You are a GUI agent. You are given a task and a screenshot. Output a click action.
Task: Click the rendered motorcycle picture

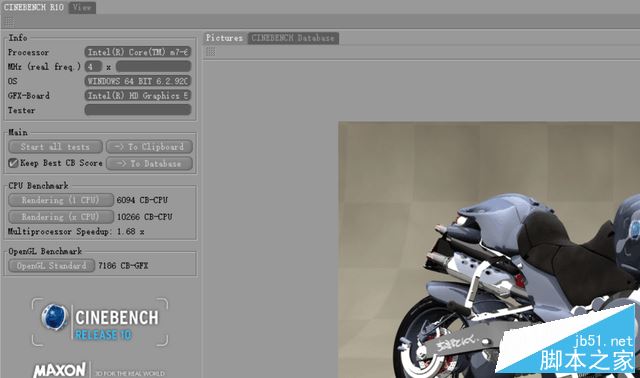pos(489,250)
